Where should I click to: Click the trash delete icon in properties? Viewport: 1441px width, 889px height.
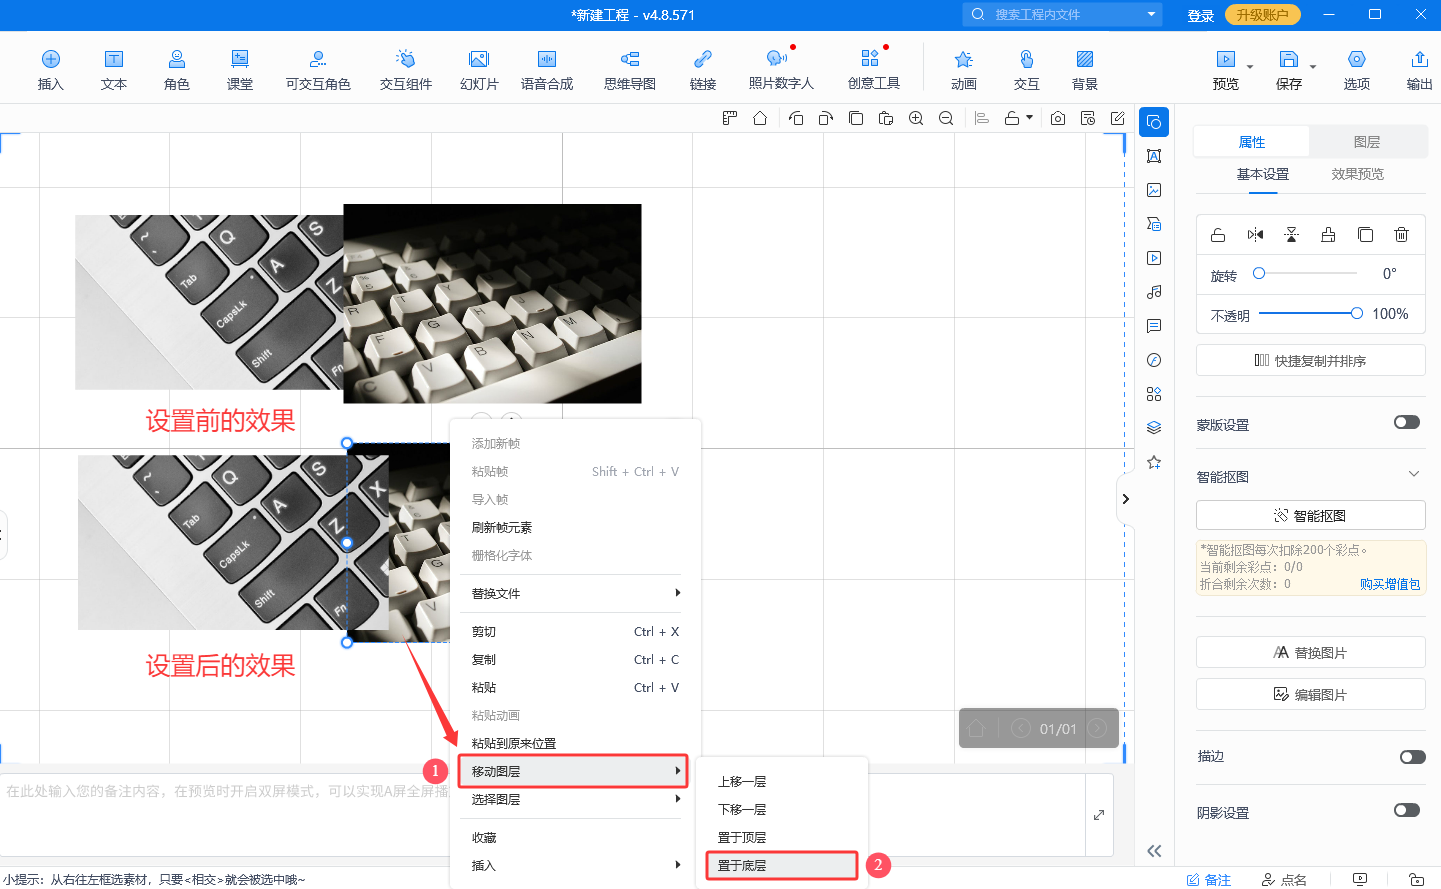coord(1401,235)
